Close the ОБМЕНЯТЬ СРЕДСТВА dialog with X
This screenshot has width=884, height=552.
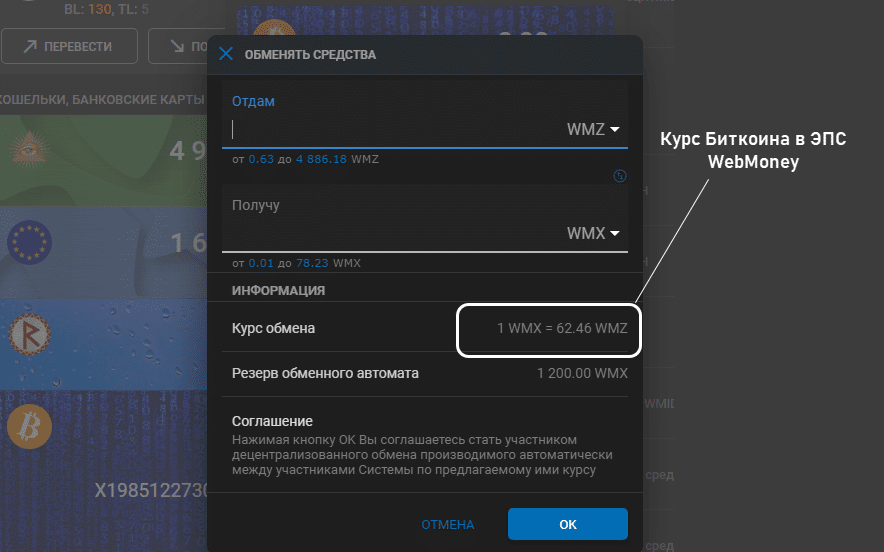pyautogui.click(x=226, y=55)
